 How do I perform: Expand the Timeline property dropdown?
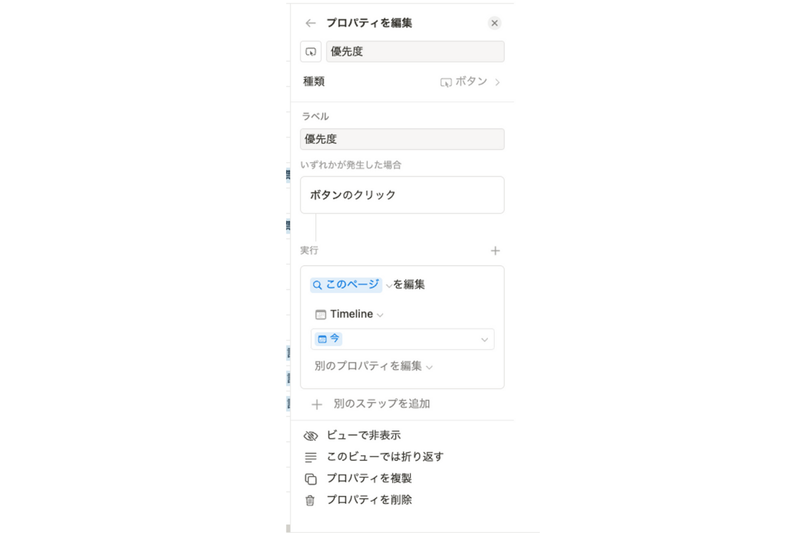tap(380, 315)
